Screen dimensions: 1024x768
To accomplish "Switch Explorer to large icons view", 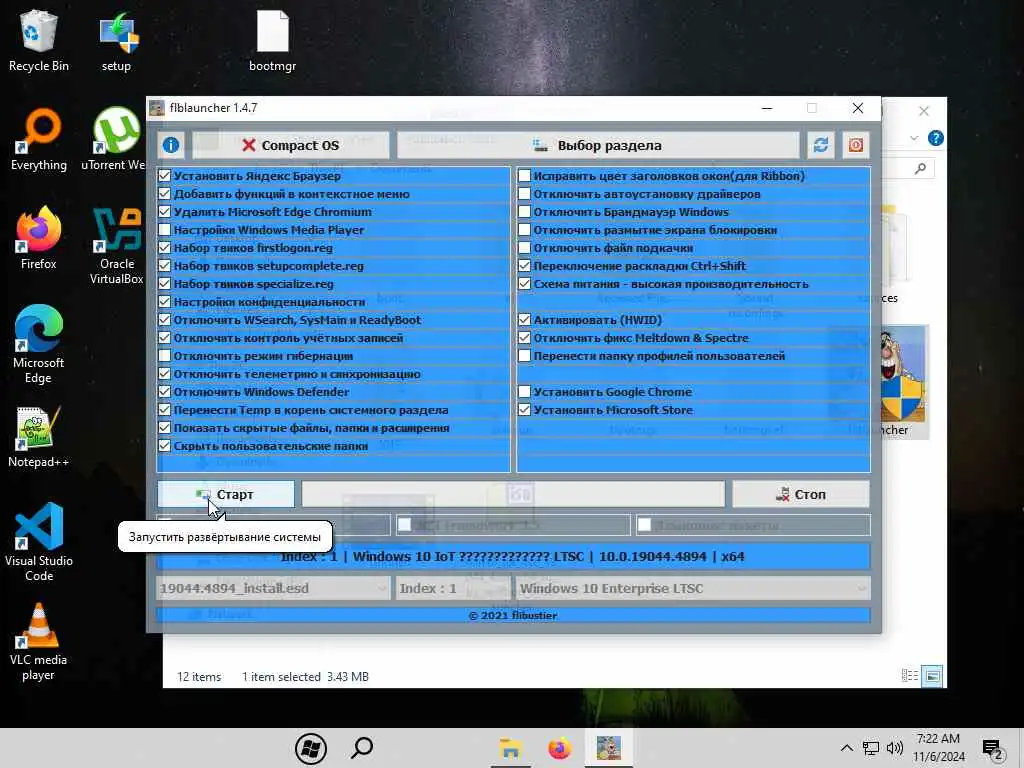I will click(x=933, y=676).
